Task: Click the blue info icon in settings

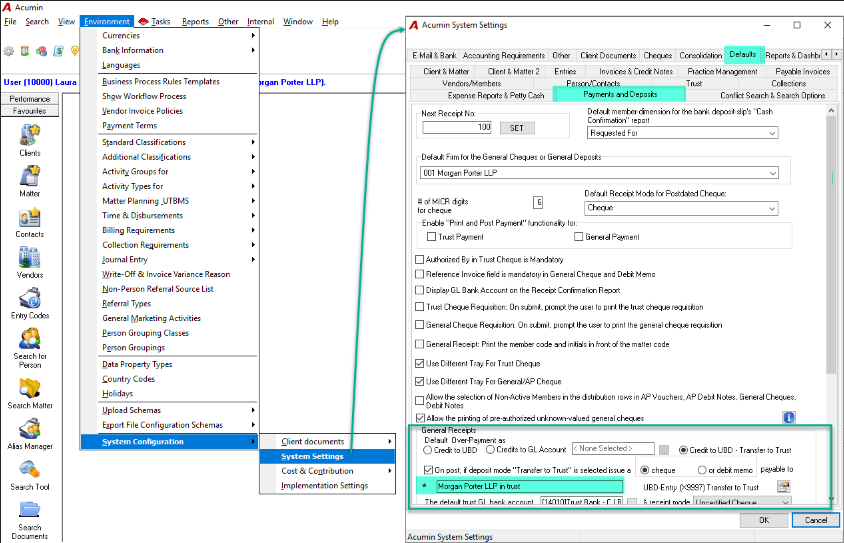Action: point(789,417)
